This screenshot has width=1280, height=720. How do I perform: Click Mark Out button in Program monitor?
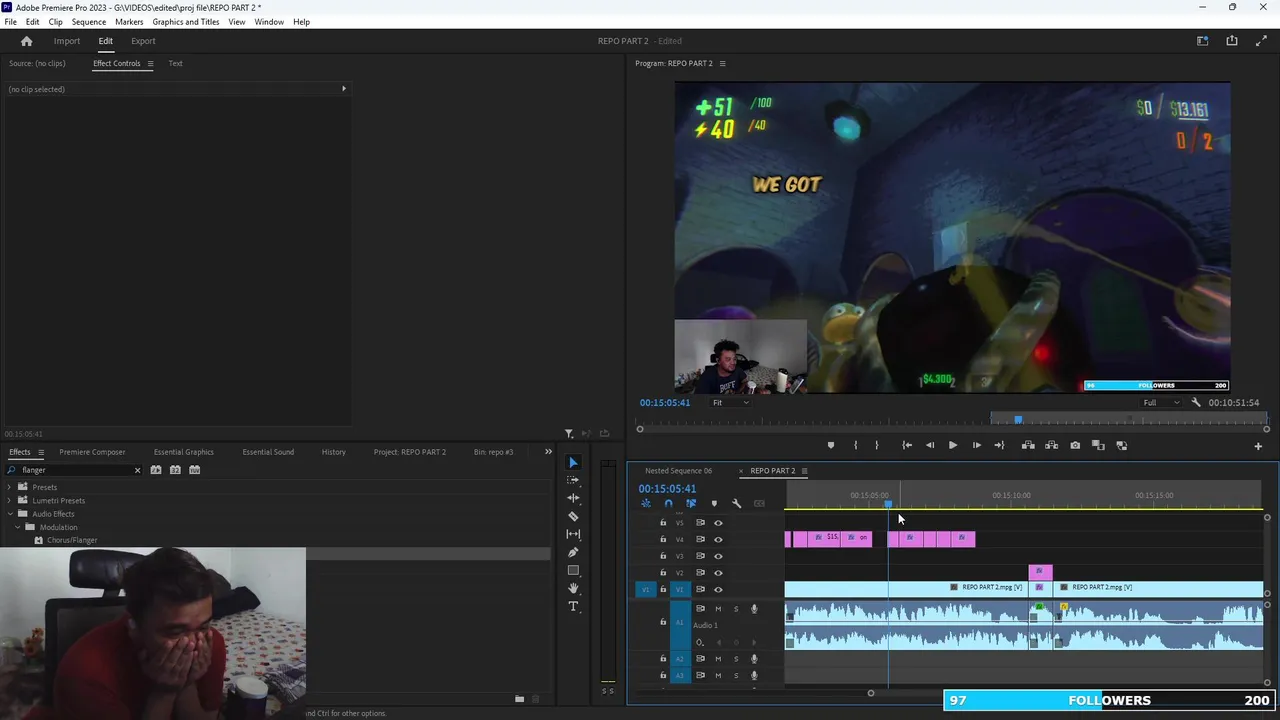coord(877,445)
